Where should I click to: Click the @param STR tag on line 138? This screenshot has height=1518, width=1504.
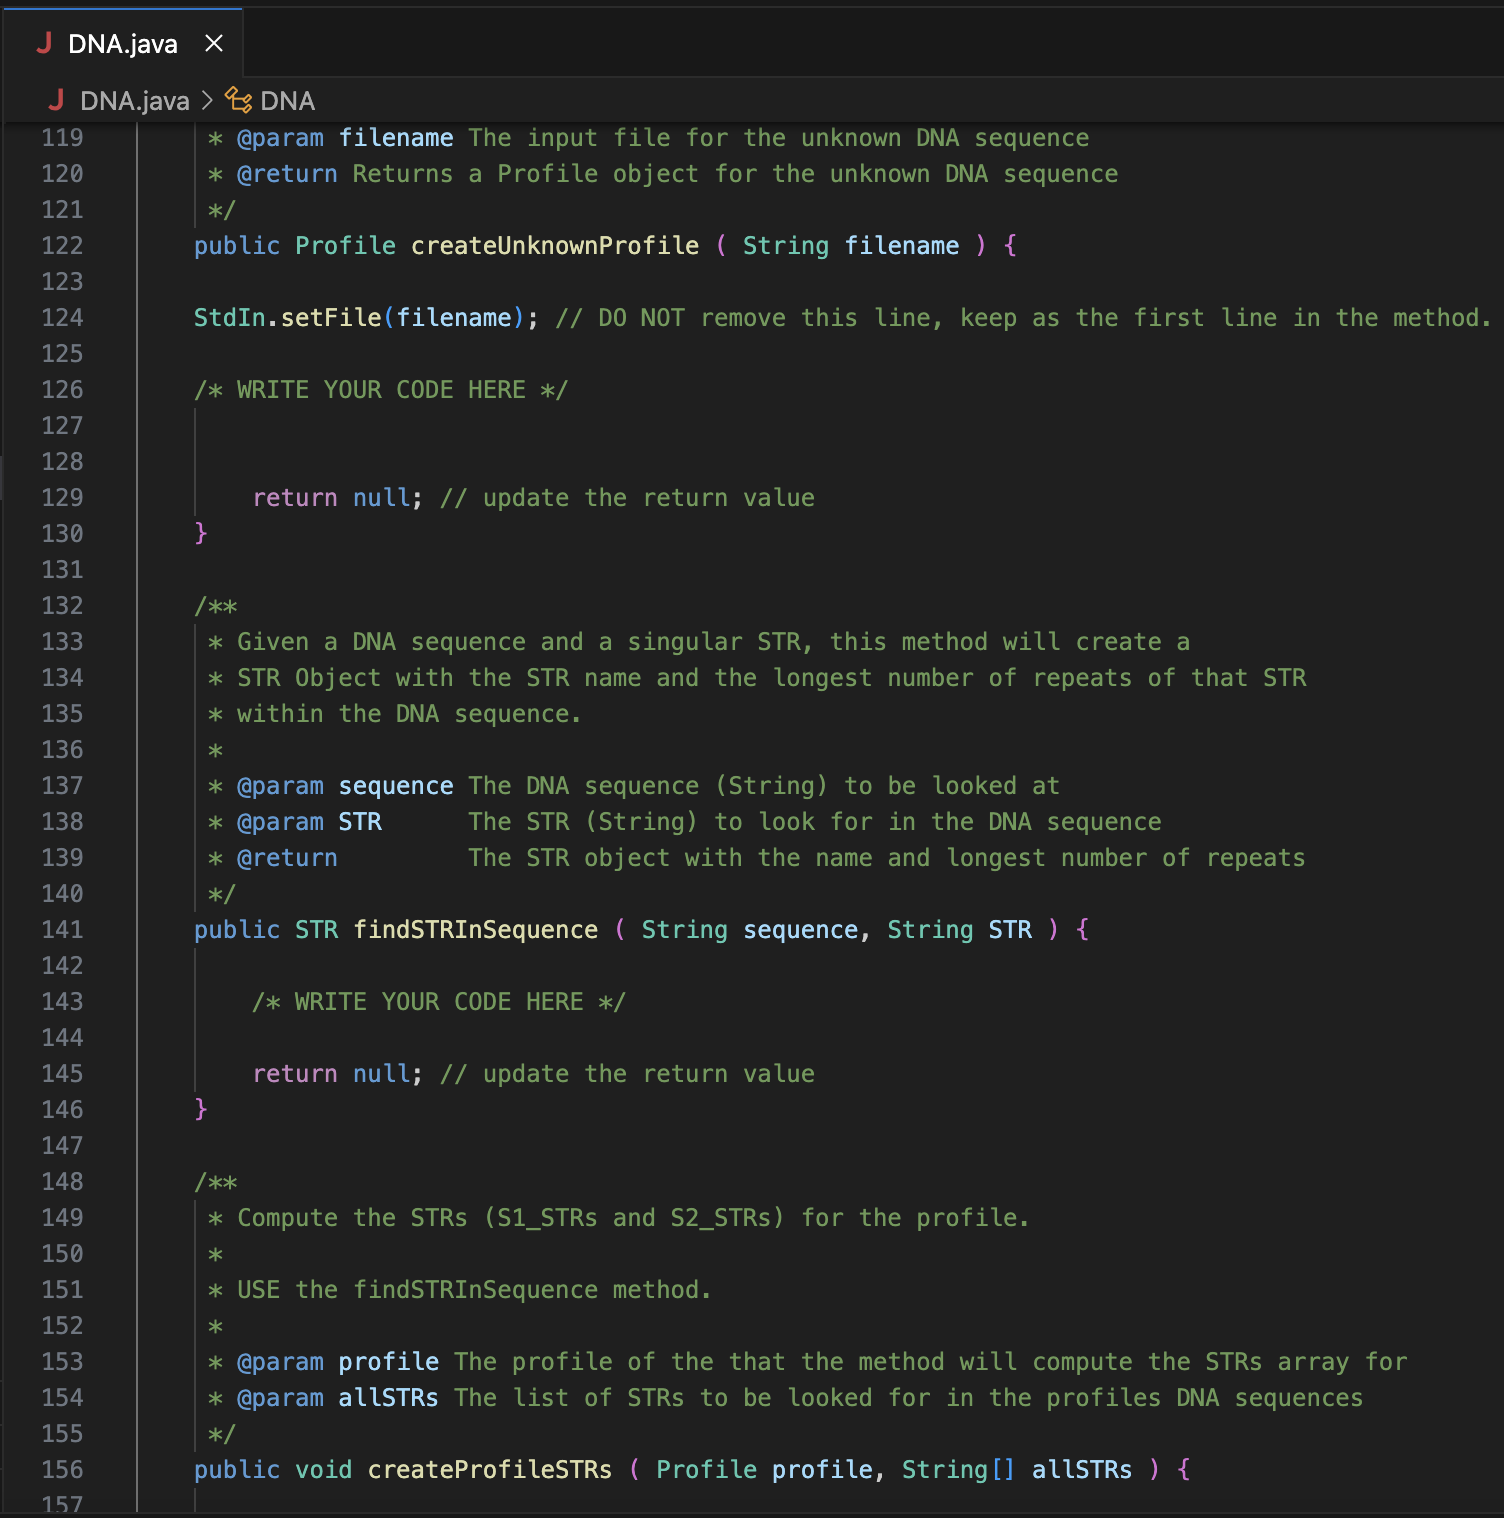tap(280, 822)
